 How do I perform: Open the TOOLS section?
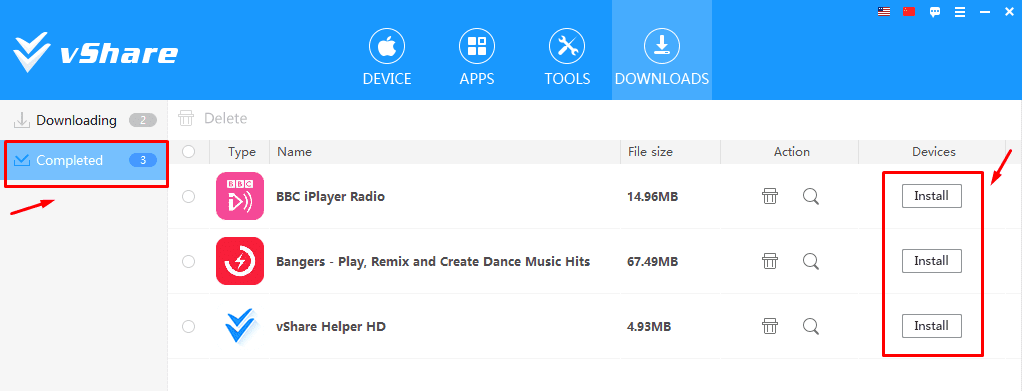pyautogui.click(x=567, y=57)
